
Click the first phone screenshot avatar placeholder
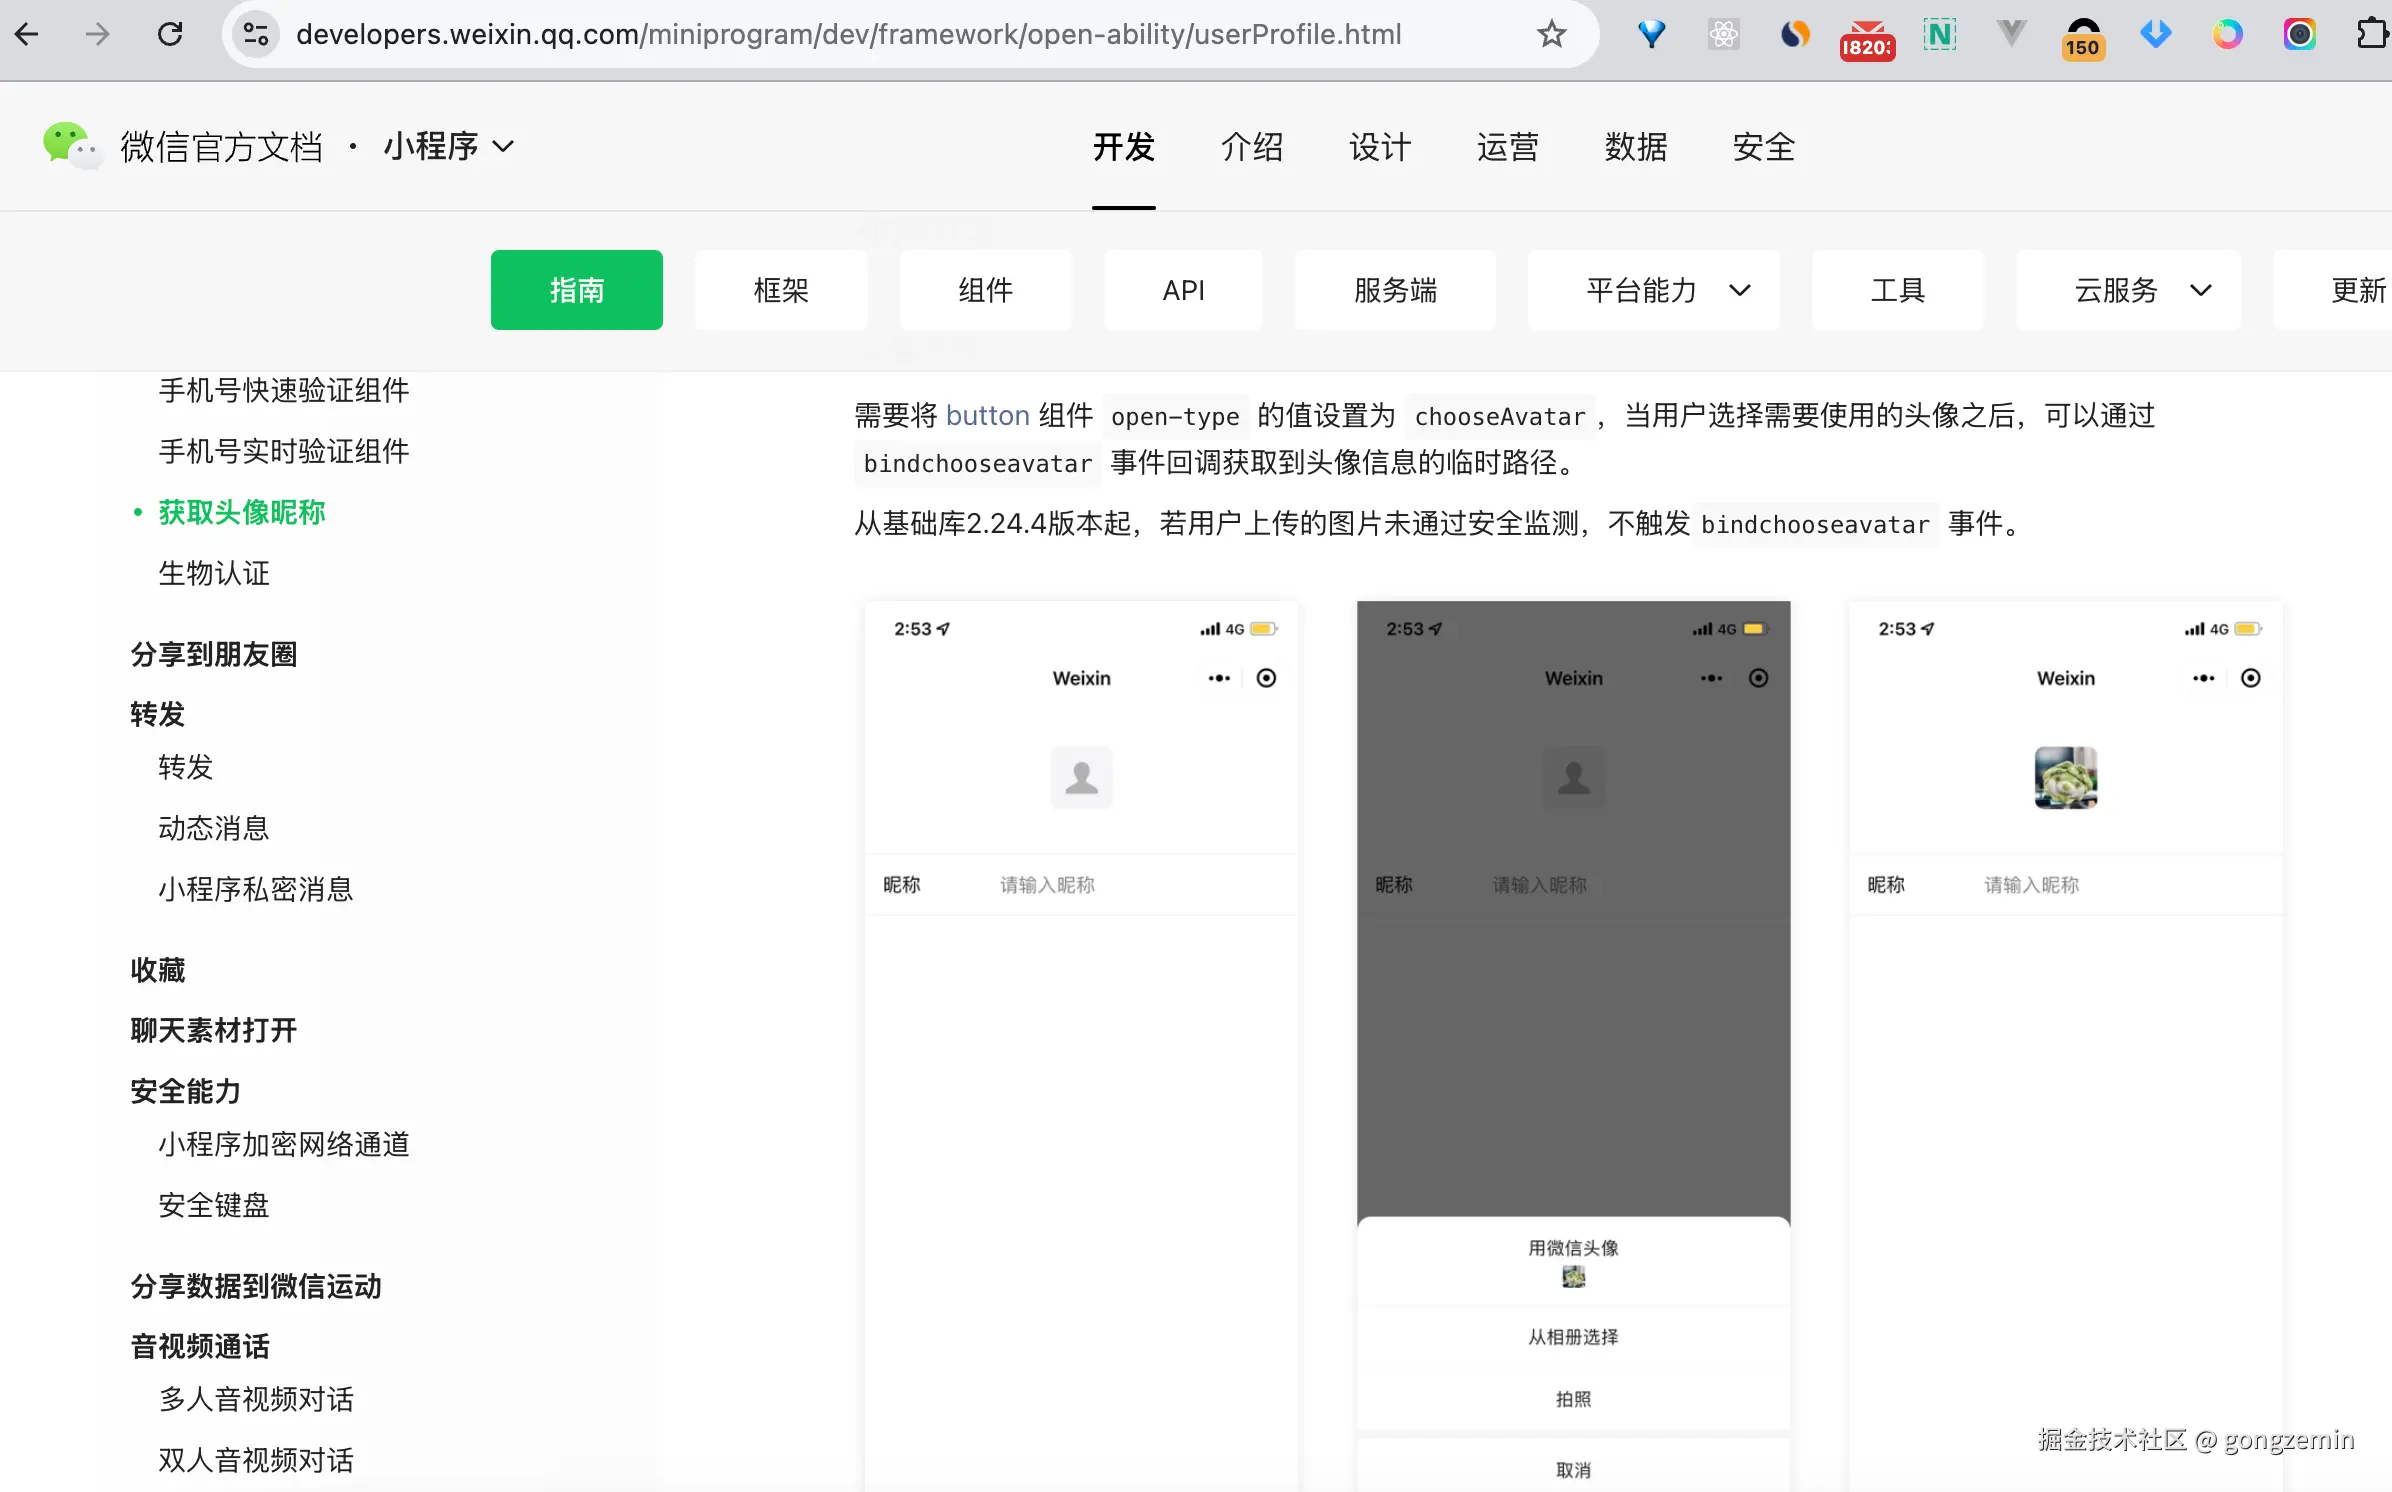point(1081,777)
